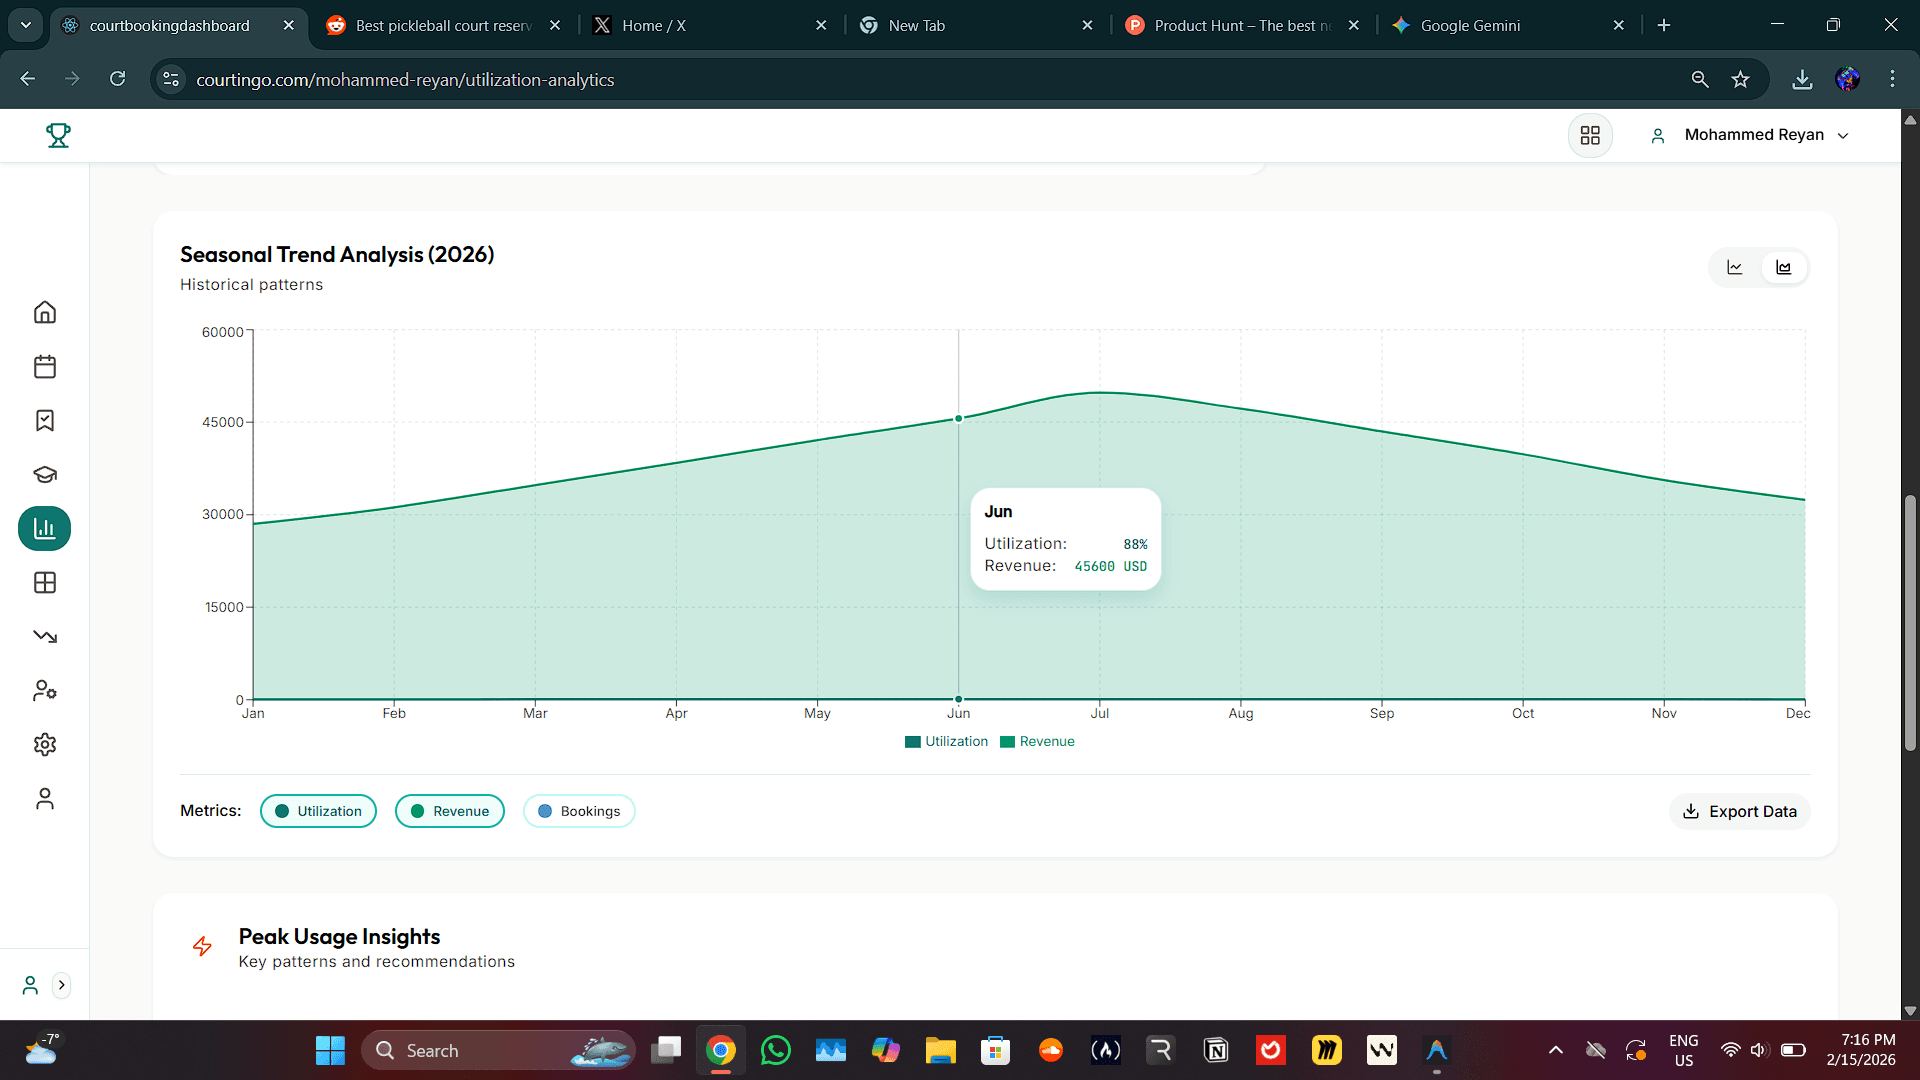
Task: Expand the Mohammed Reyan account dropdown
Action: pos(1845,135)
